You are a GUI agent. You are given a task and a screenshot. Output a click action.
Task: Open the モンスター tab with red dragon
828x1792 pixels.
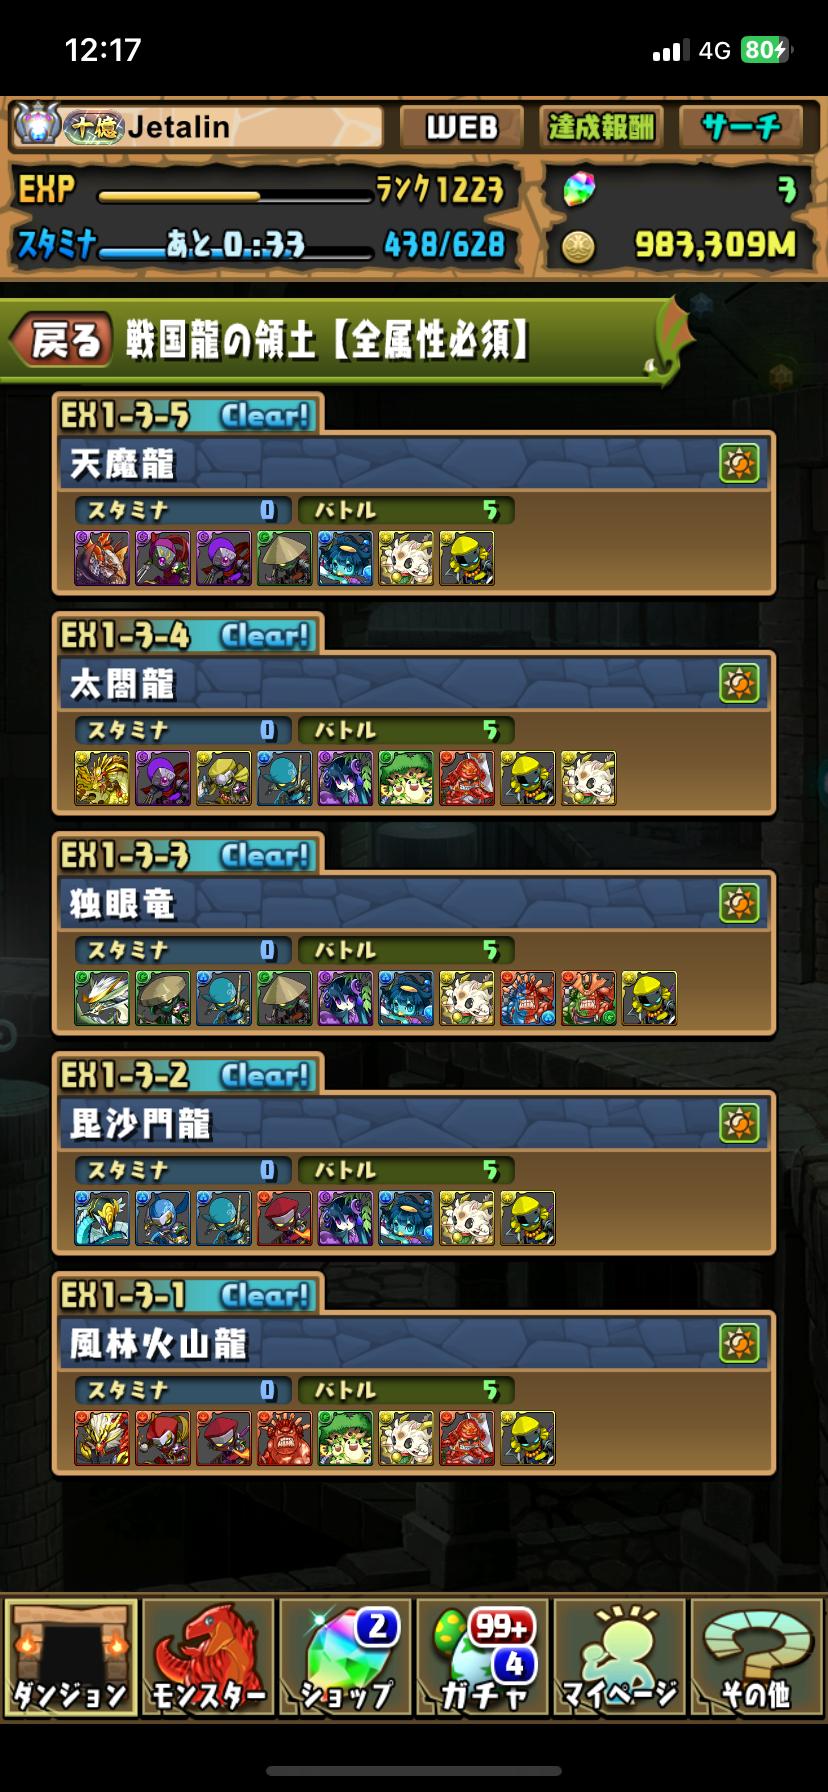coord(207,1657)
